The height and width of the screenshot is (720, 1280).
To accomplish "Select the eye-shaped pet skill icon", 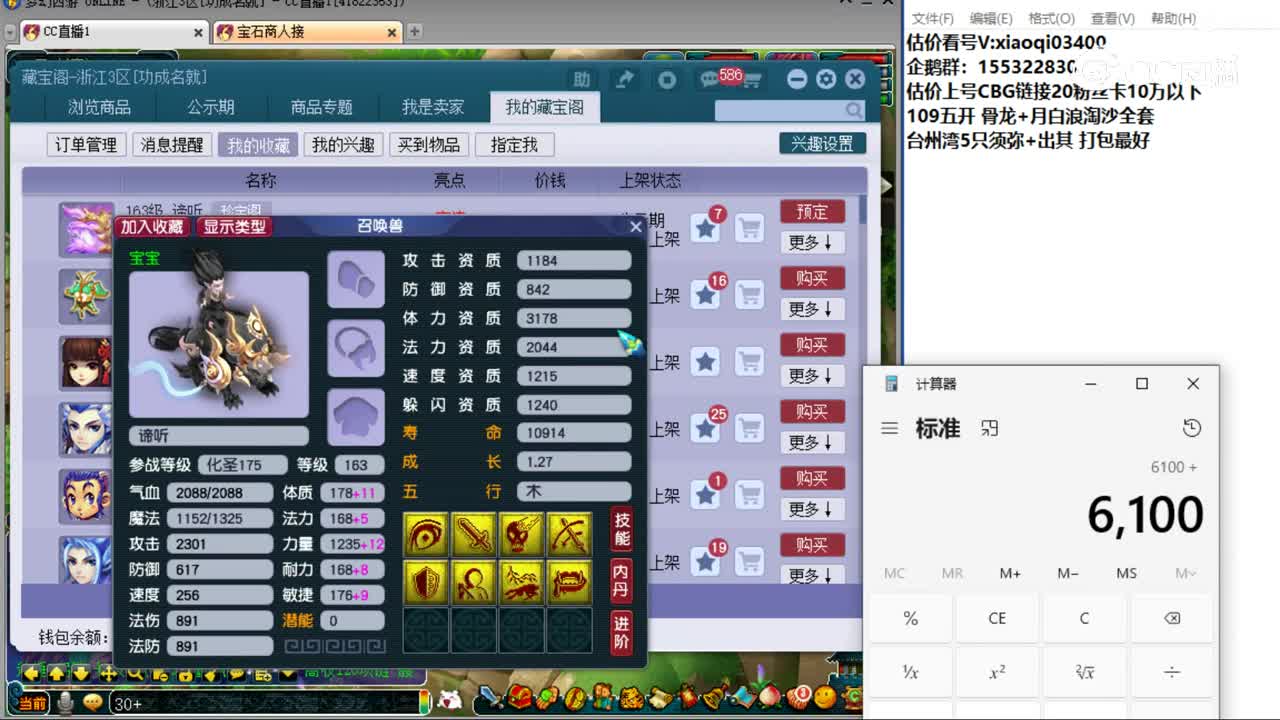I will point(425,533).
